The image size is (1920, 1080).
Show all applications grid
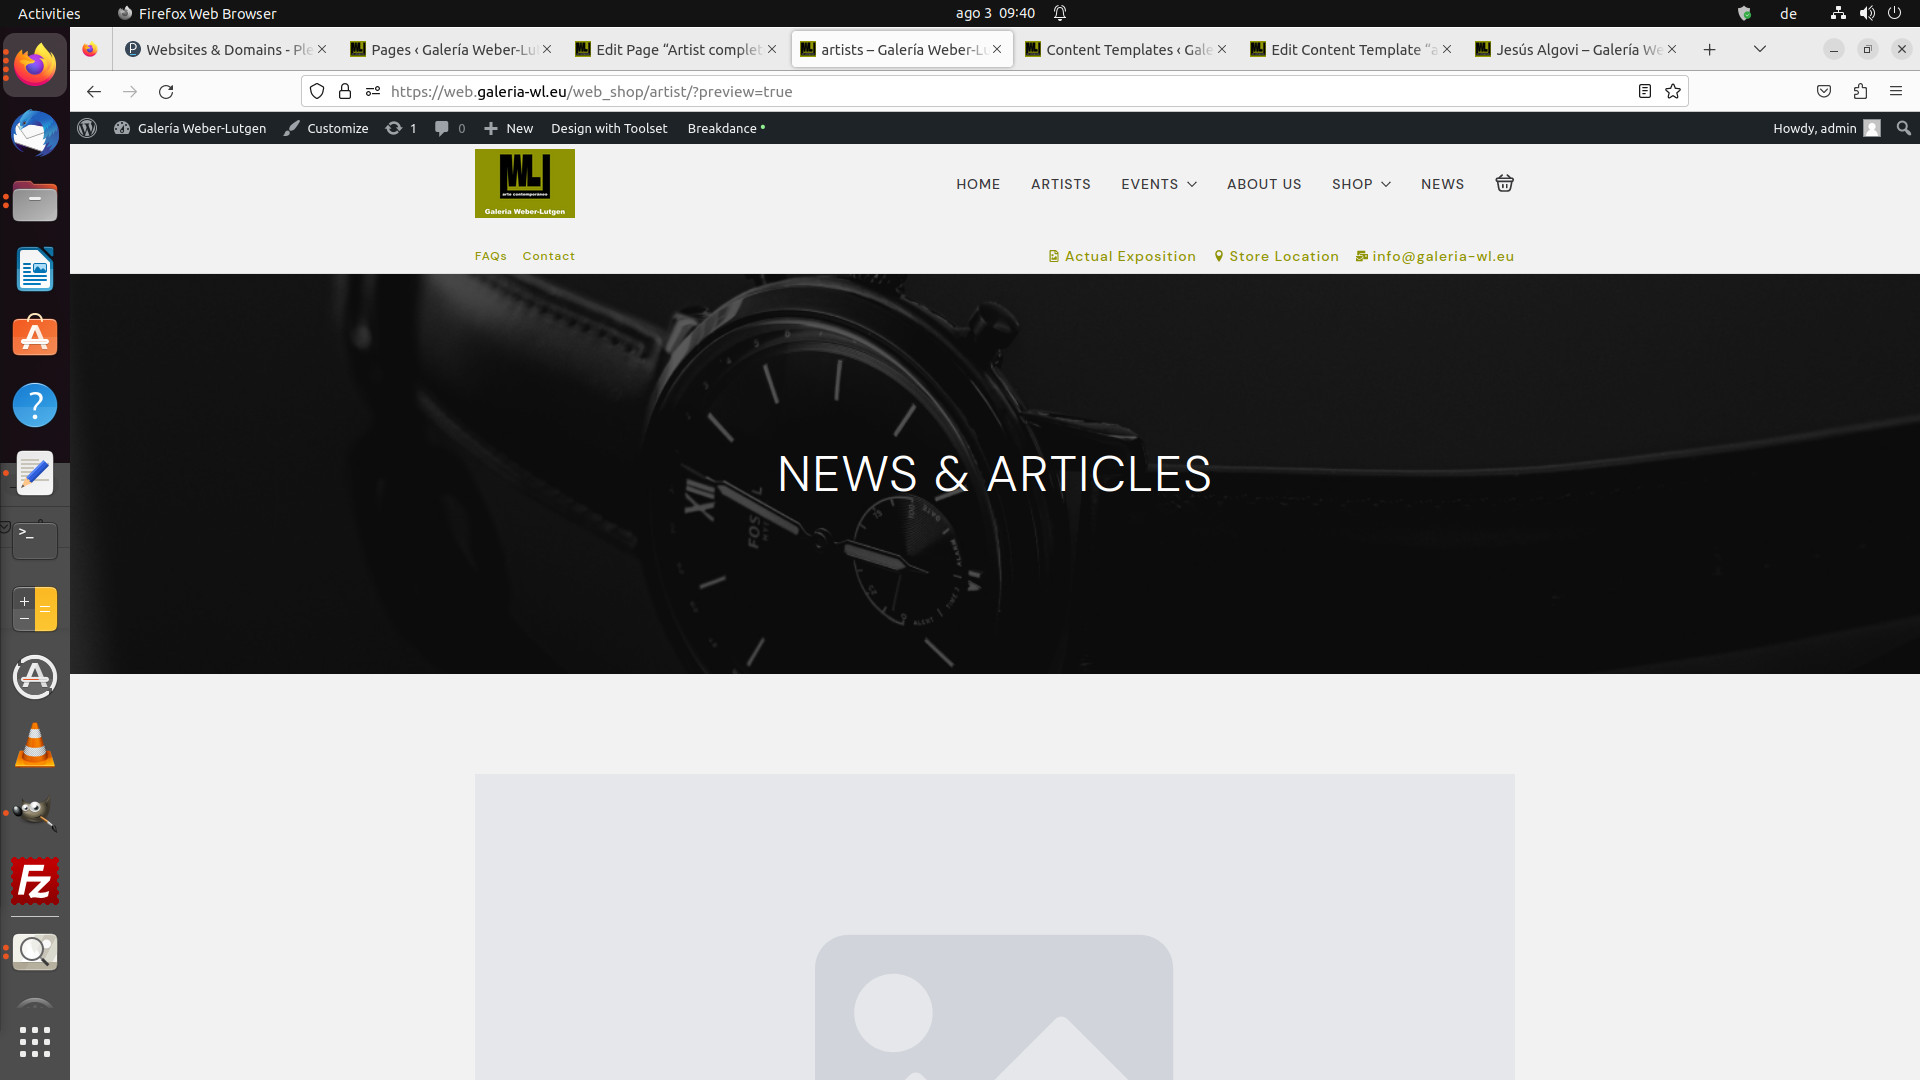[x=35, y=1041]
